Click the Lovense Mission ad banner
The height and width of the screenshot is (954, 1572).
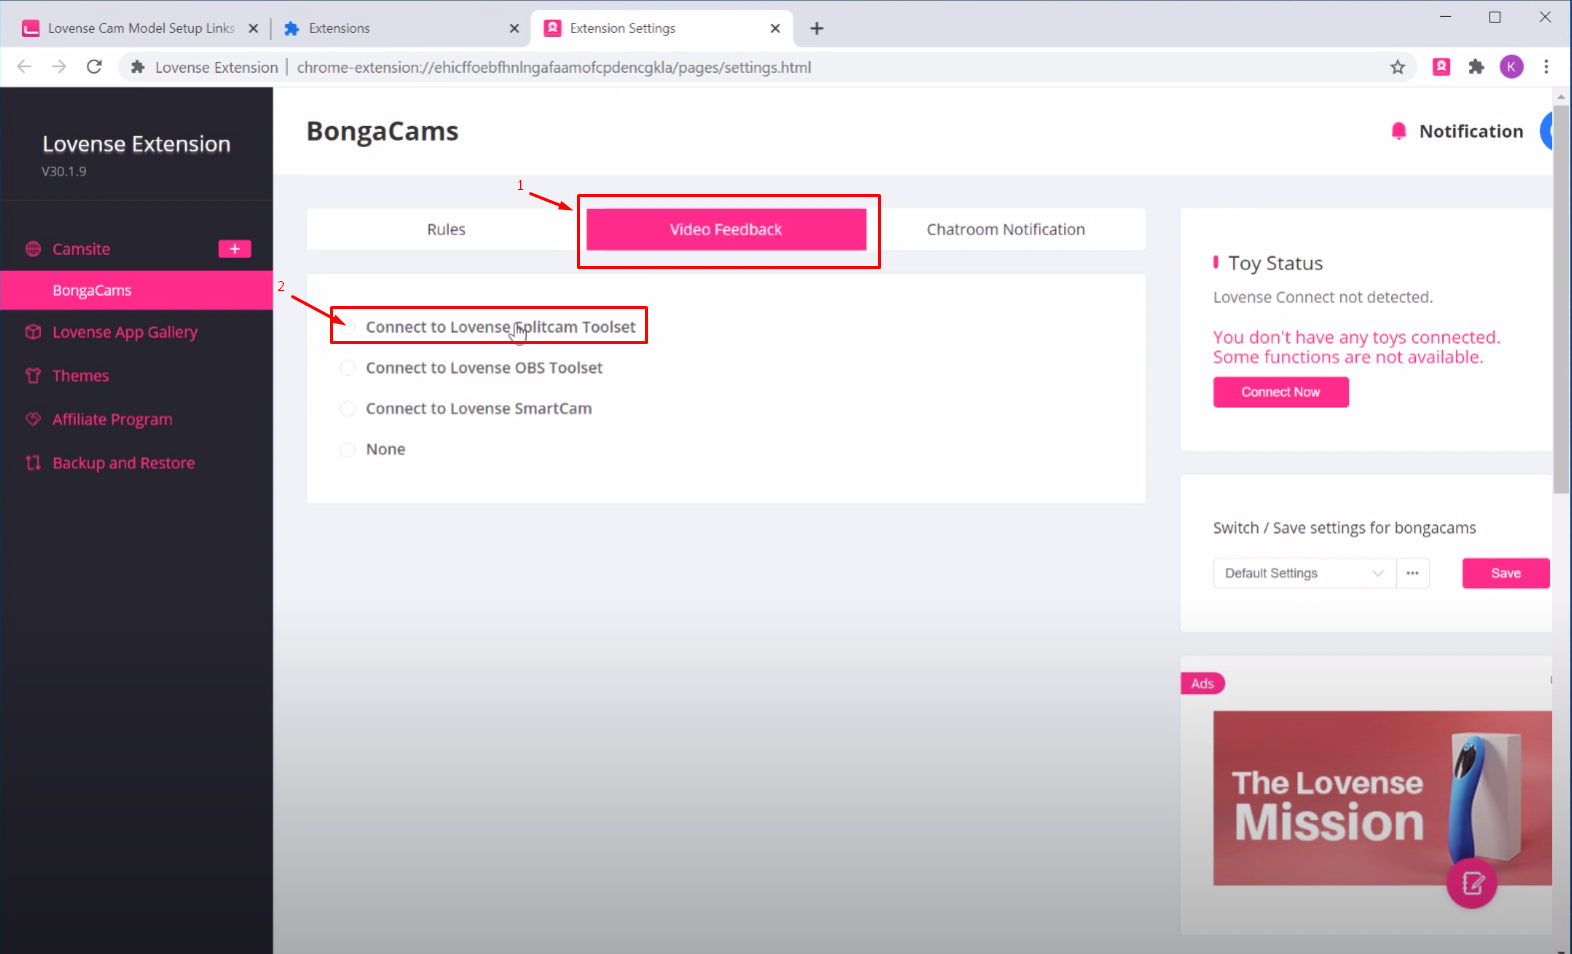[x=1382, y=798]
